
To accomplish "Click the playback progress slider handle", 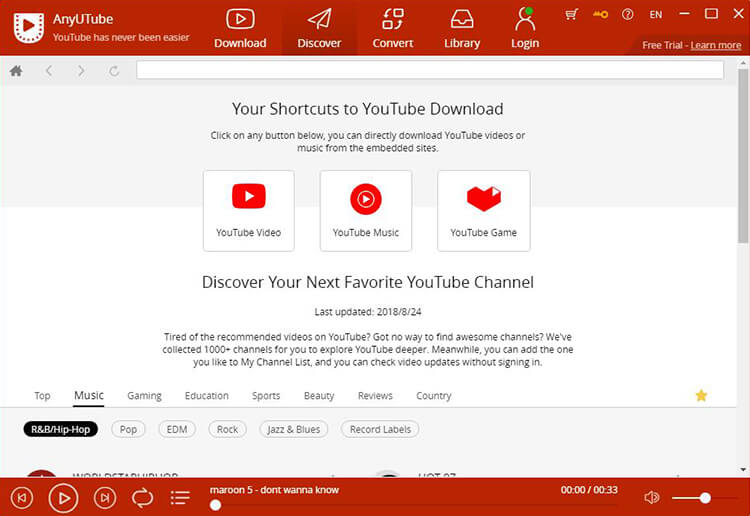I will (x=216, y=505).
